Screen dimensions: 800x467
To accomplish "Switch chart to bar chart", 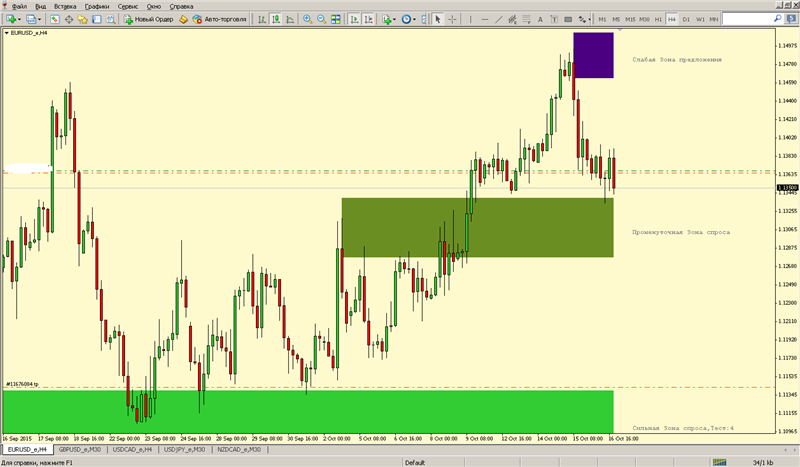I will tap(262, 19).
